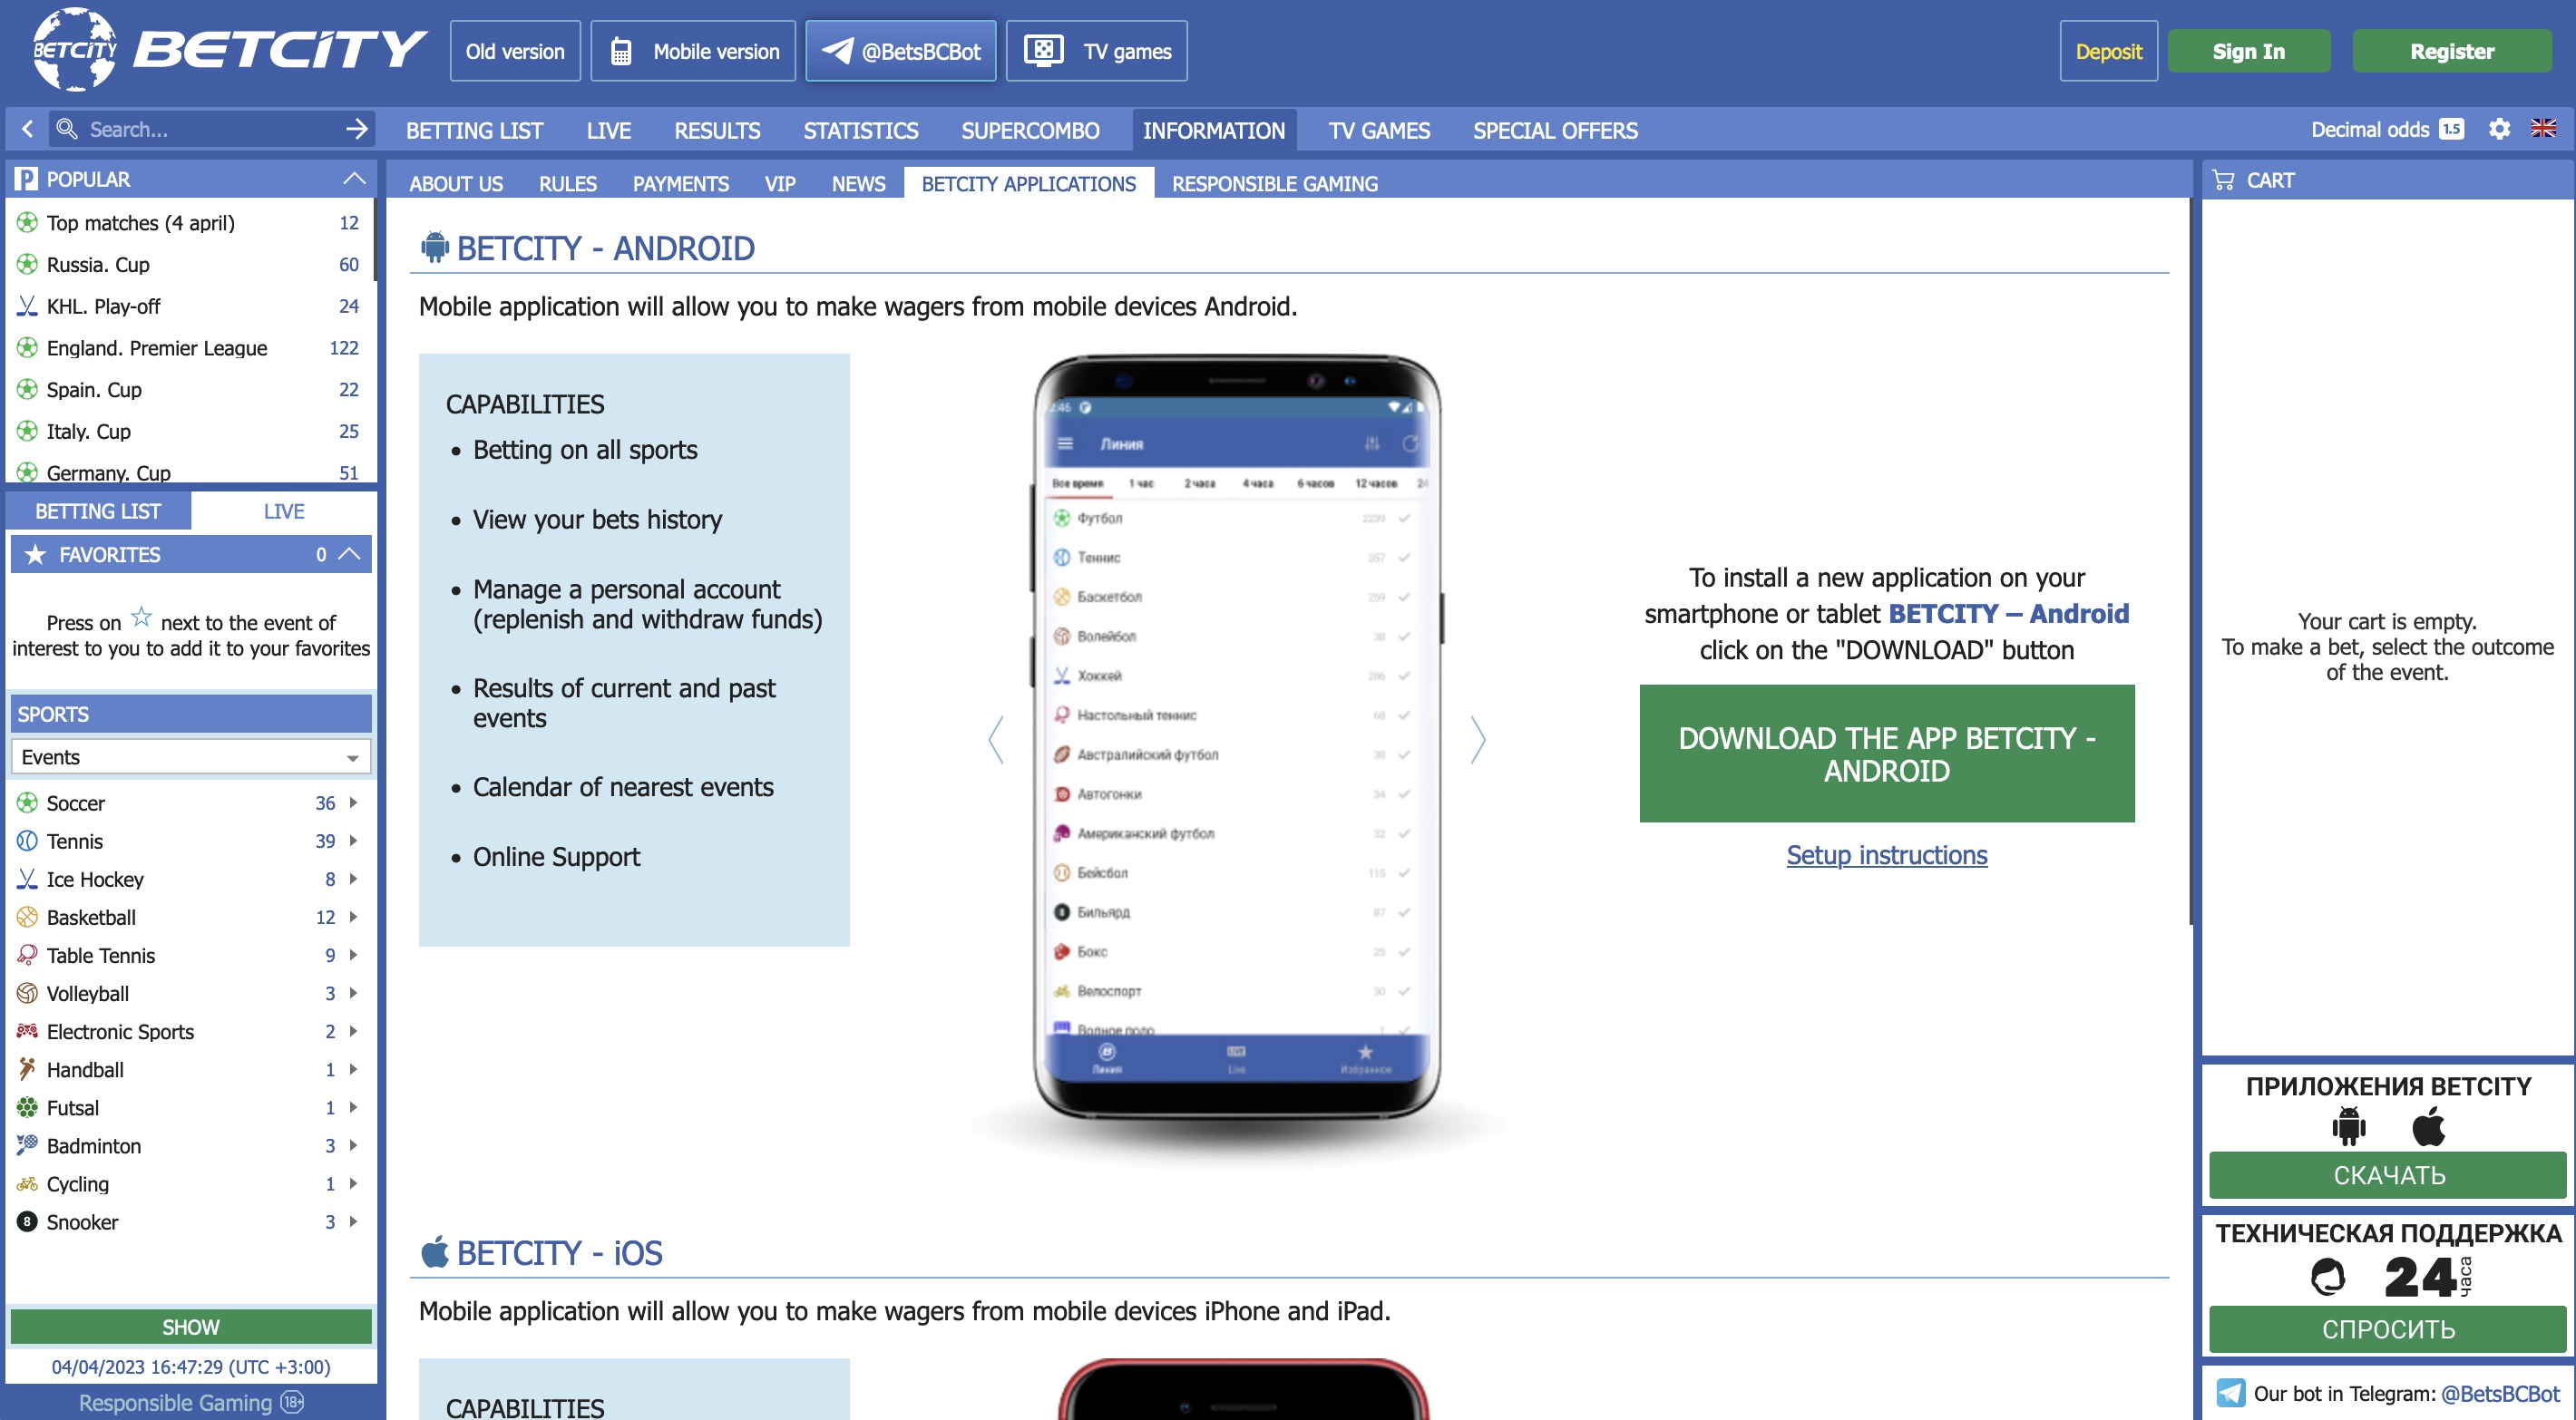Click the СКАЧАТЬ button

point(2388,1175)
